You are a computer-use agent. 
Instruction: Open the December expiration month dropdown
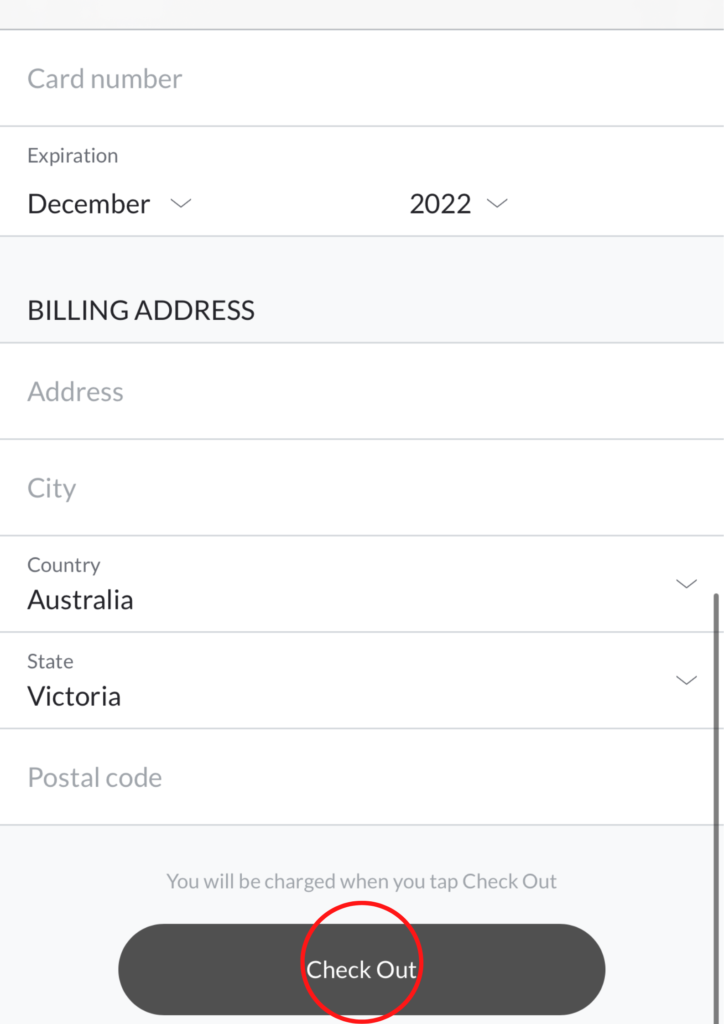90,204
